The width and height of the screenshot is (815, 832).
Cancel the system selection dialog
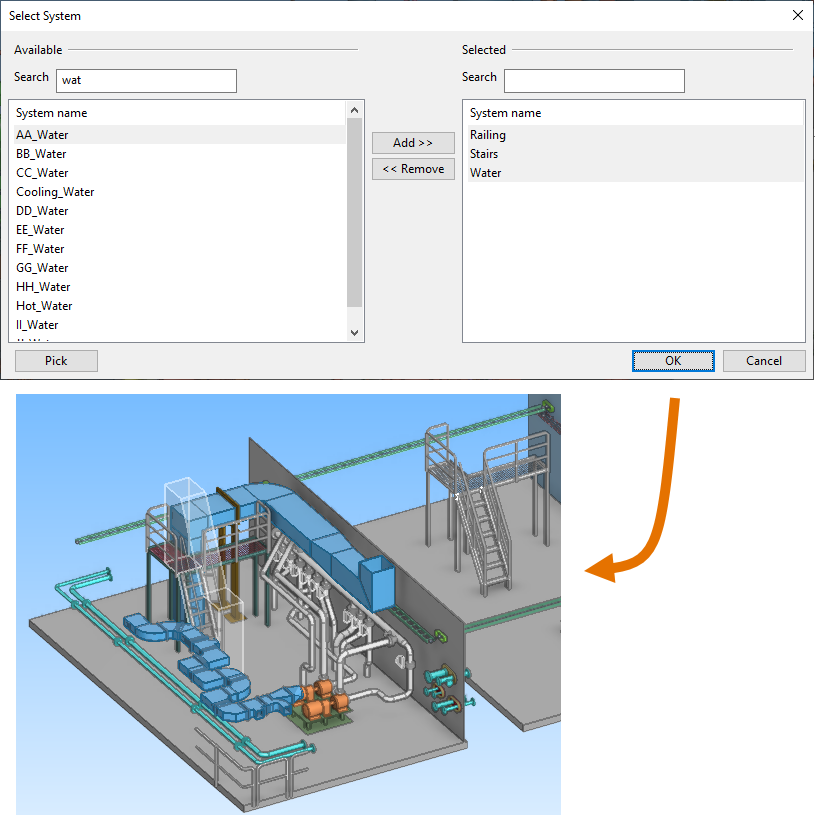[764, 361]
